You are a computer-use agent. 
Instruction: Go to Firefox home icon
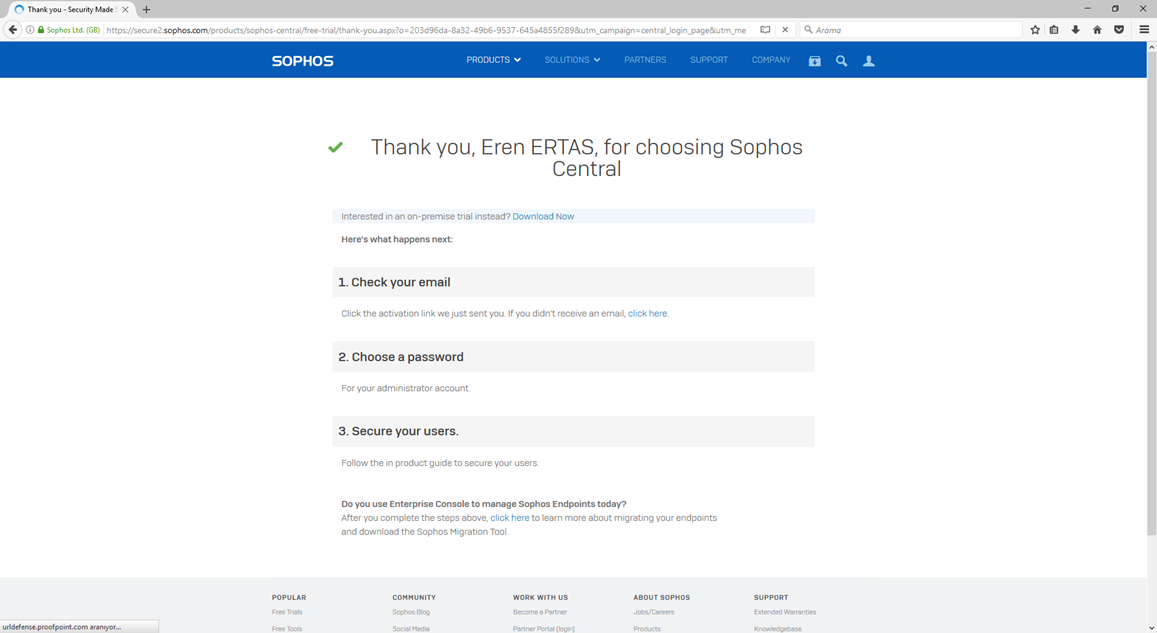tap(1096, 30)
